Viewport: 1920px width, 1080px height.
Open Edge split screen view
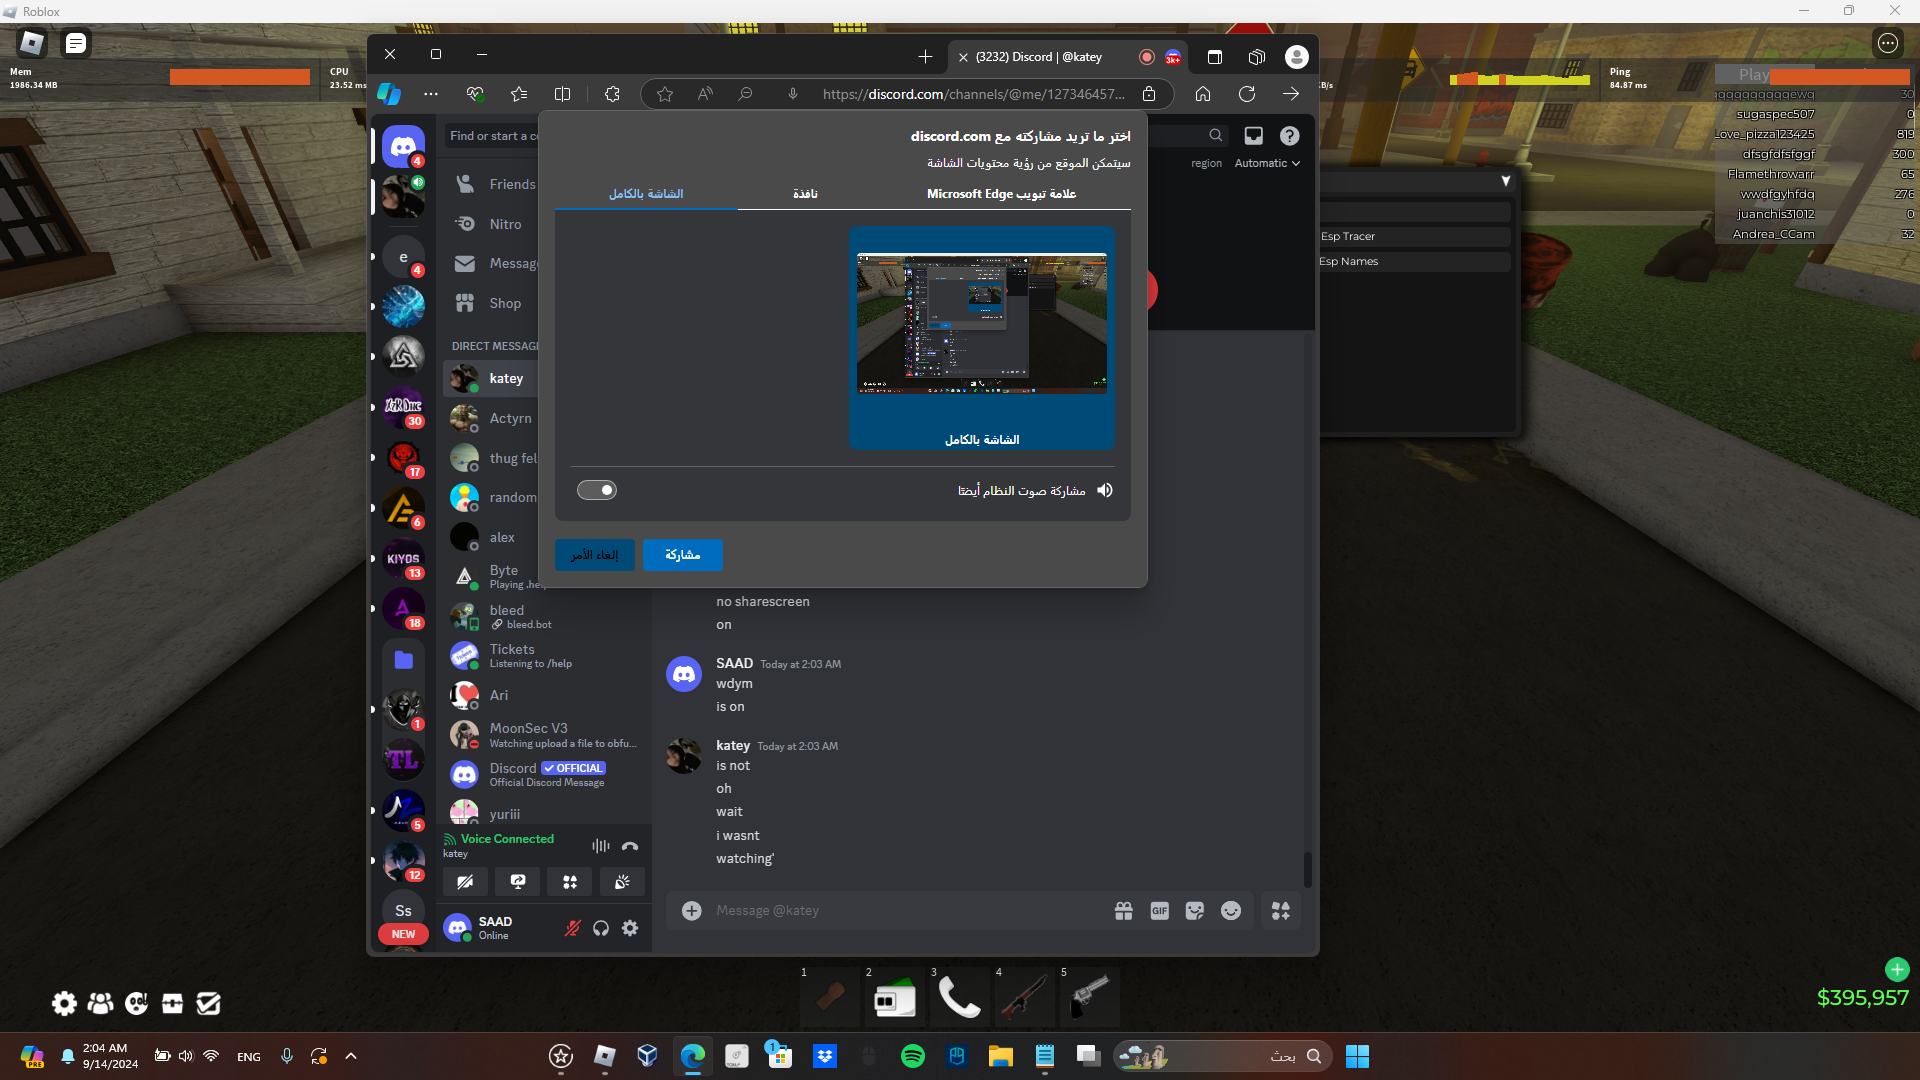[x=563, y=94]
